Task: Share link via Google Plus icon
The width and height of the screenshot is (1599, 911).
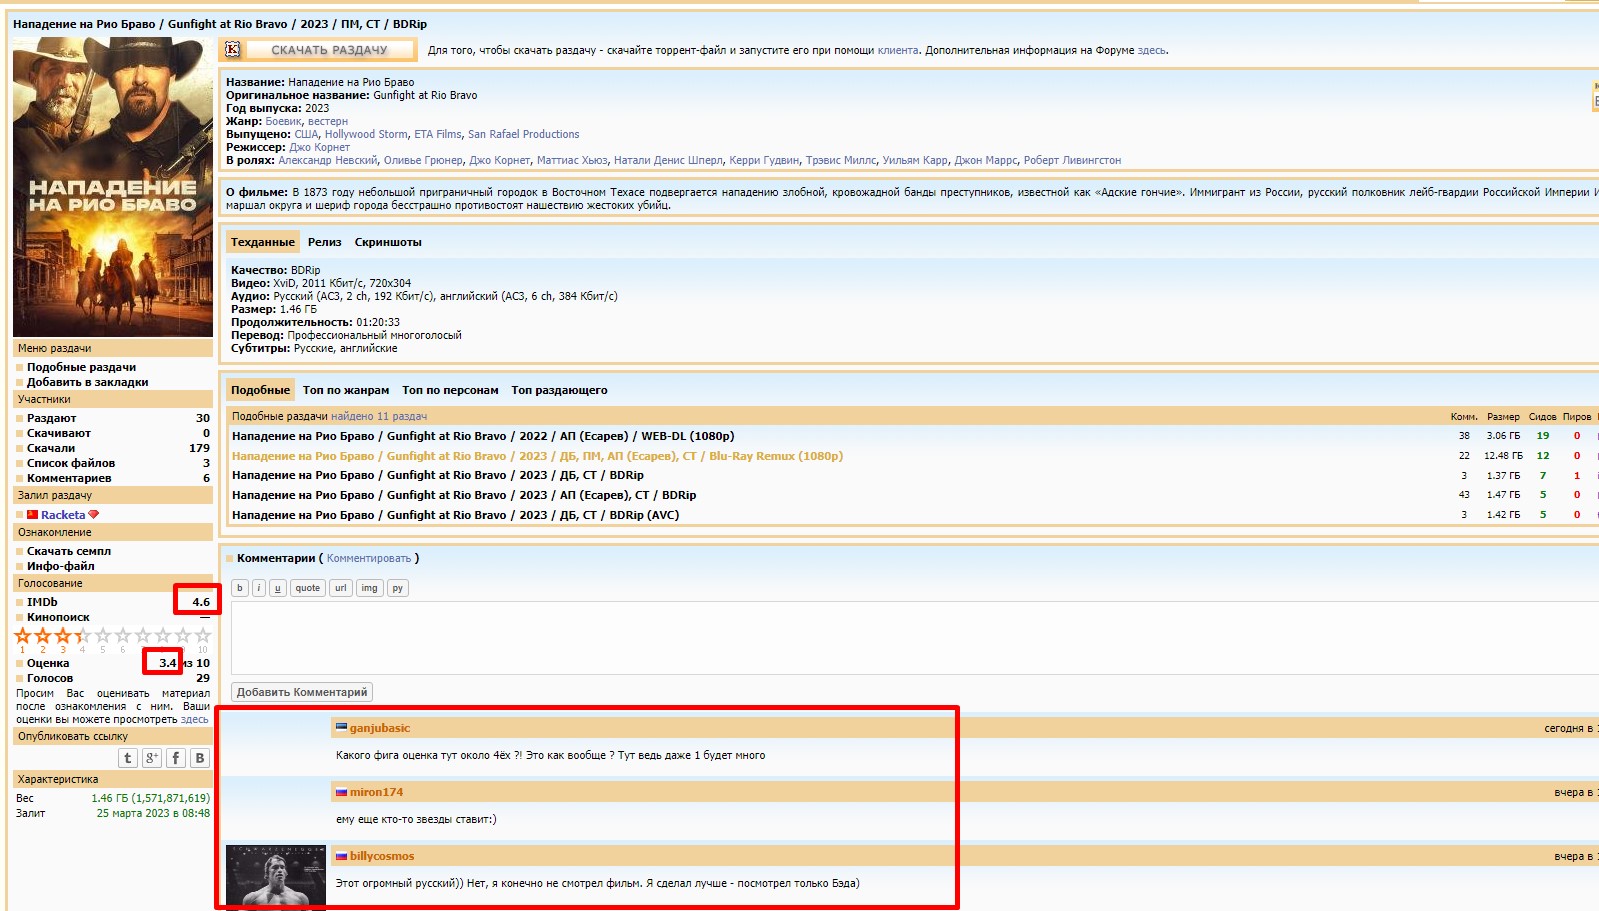Action: pos(152,758)
